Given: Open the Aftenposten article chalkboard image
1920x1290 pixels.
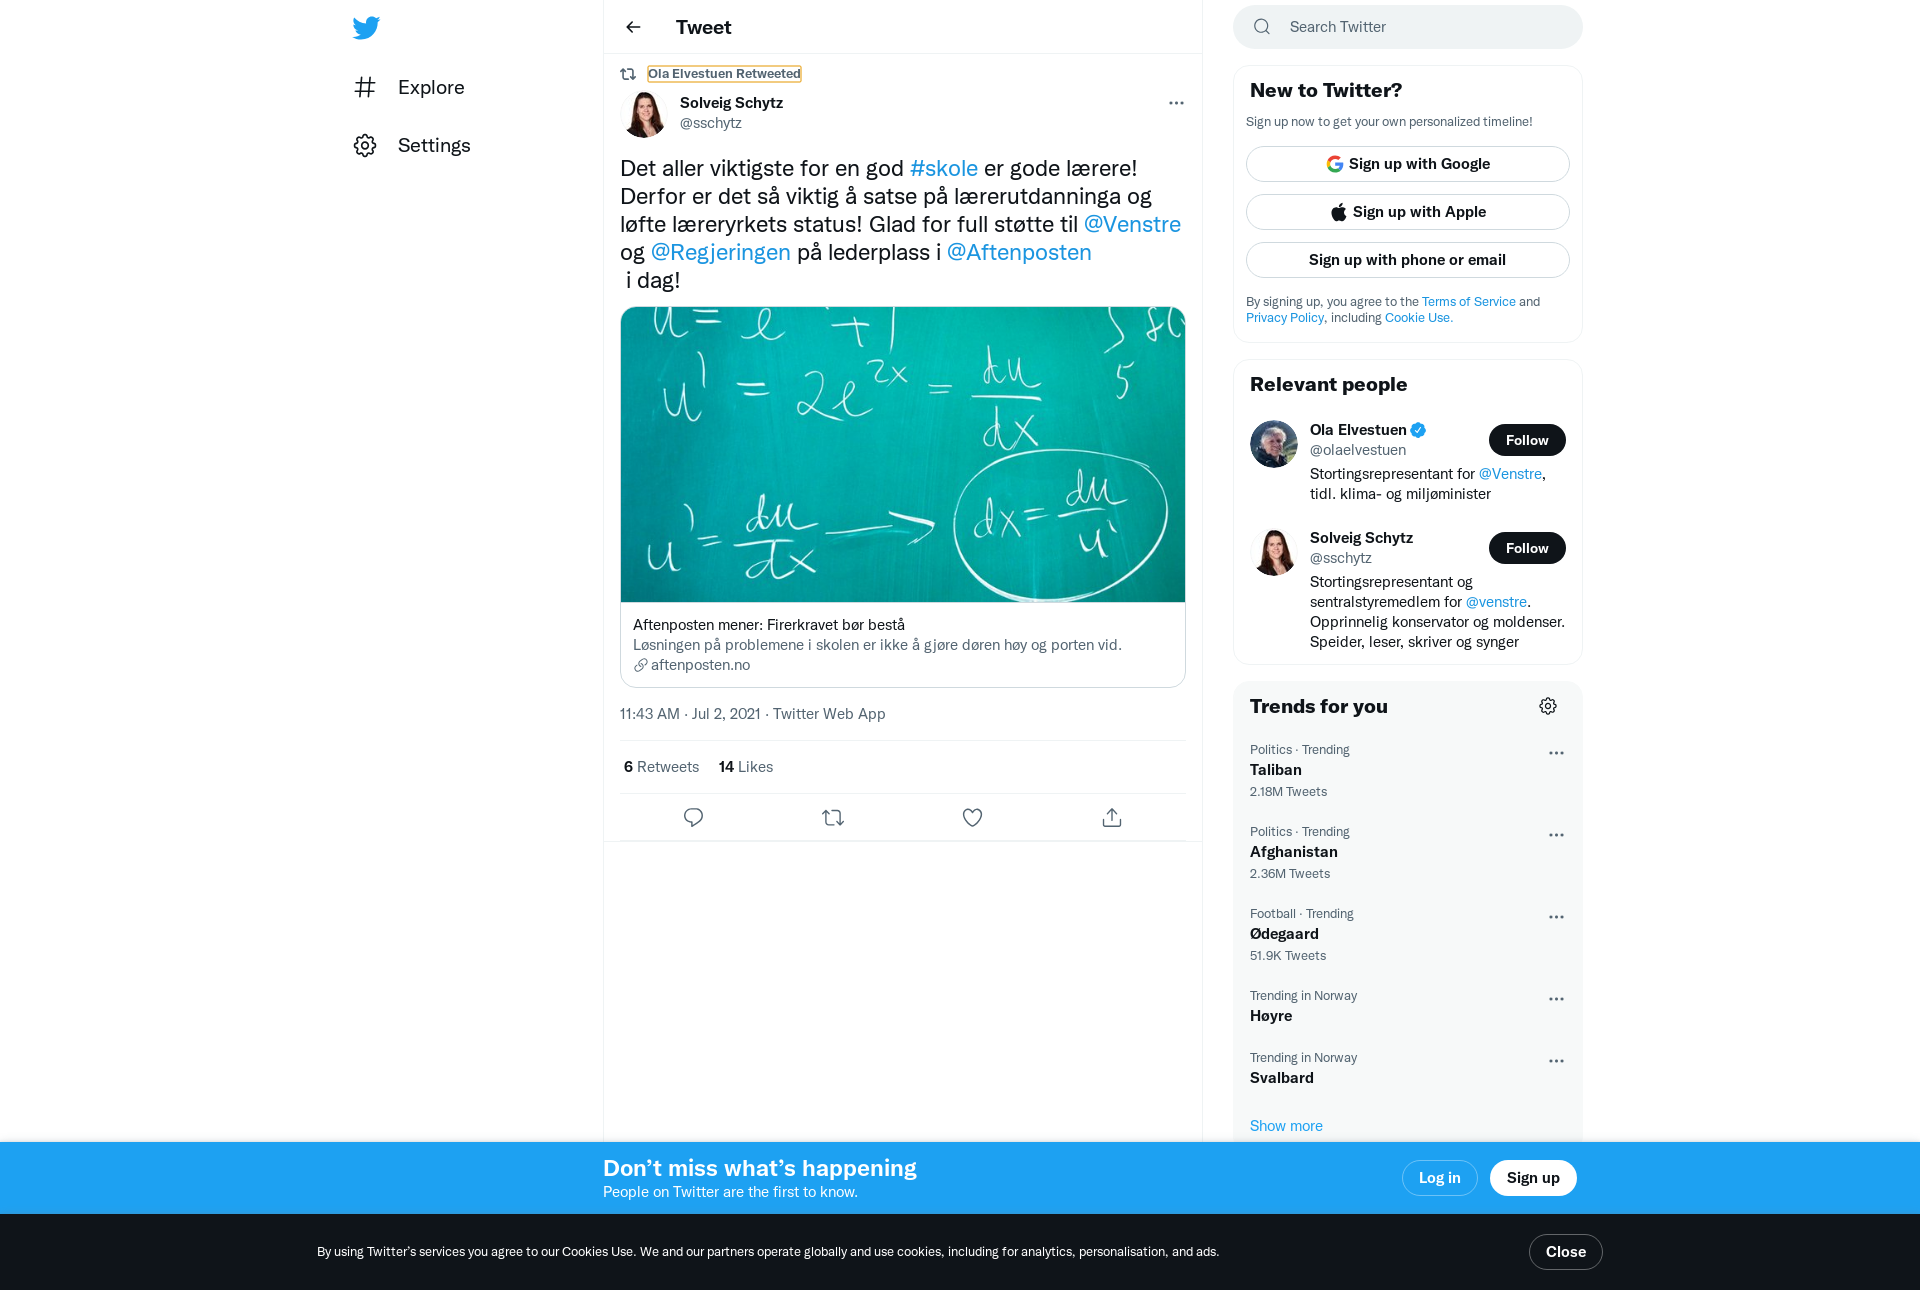Looking at the screenshot, I should pos(903,455).
